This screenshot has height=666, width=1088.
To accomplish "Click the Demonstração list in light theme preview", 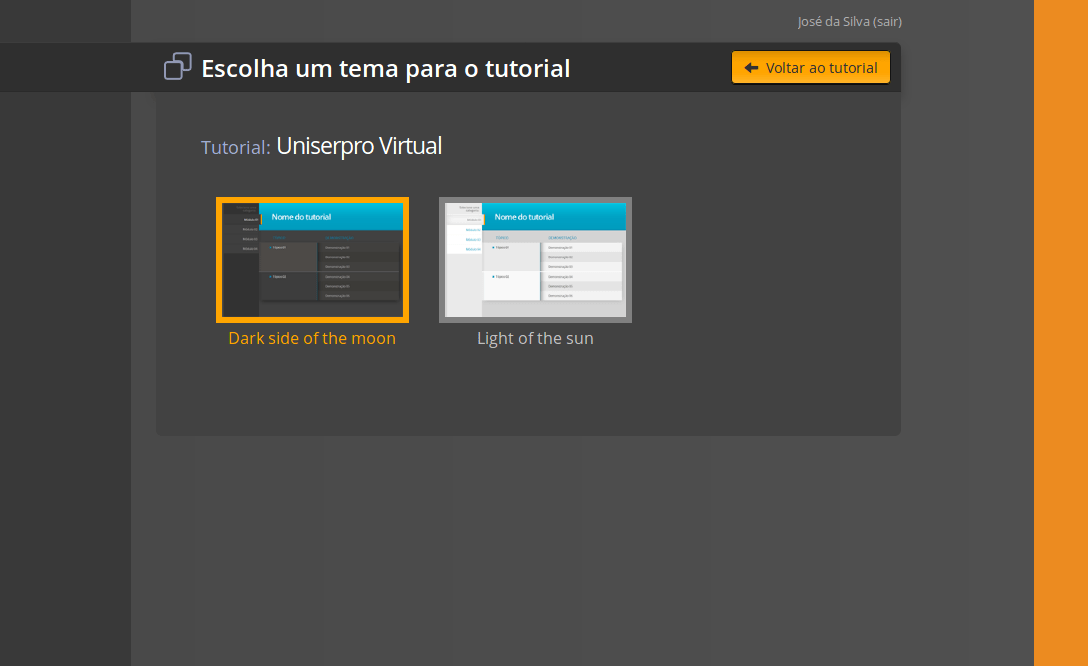I will coord(581,270).
